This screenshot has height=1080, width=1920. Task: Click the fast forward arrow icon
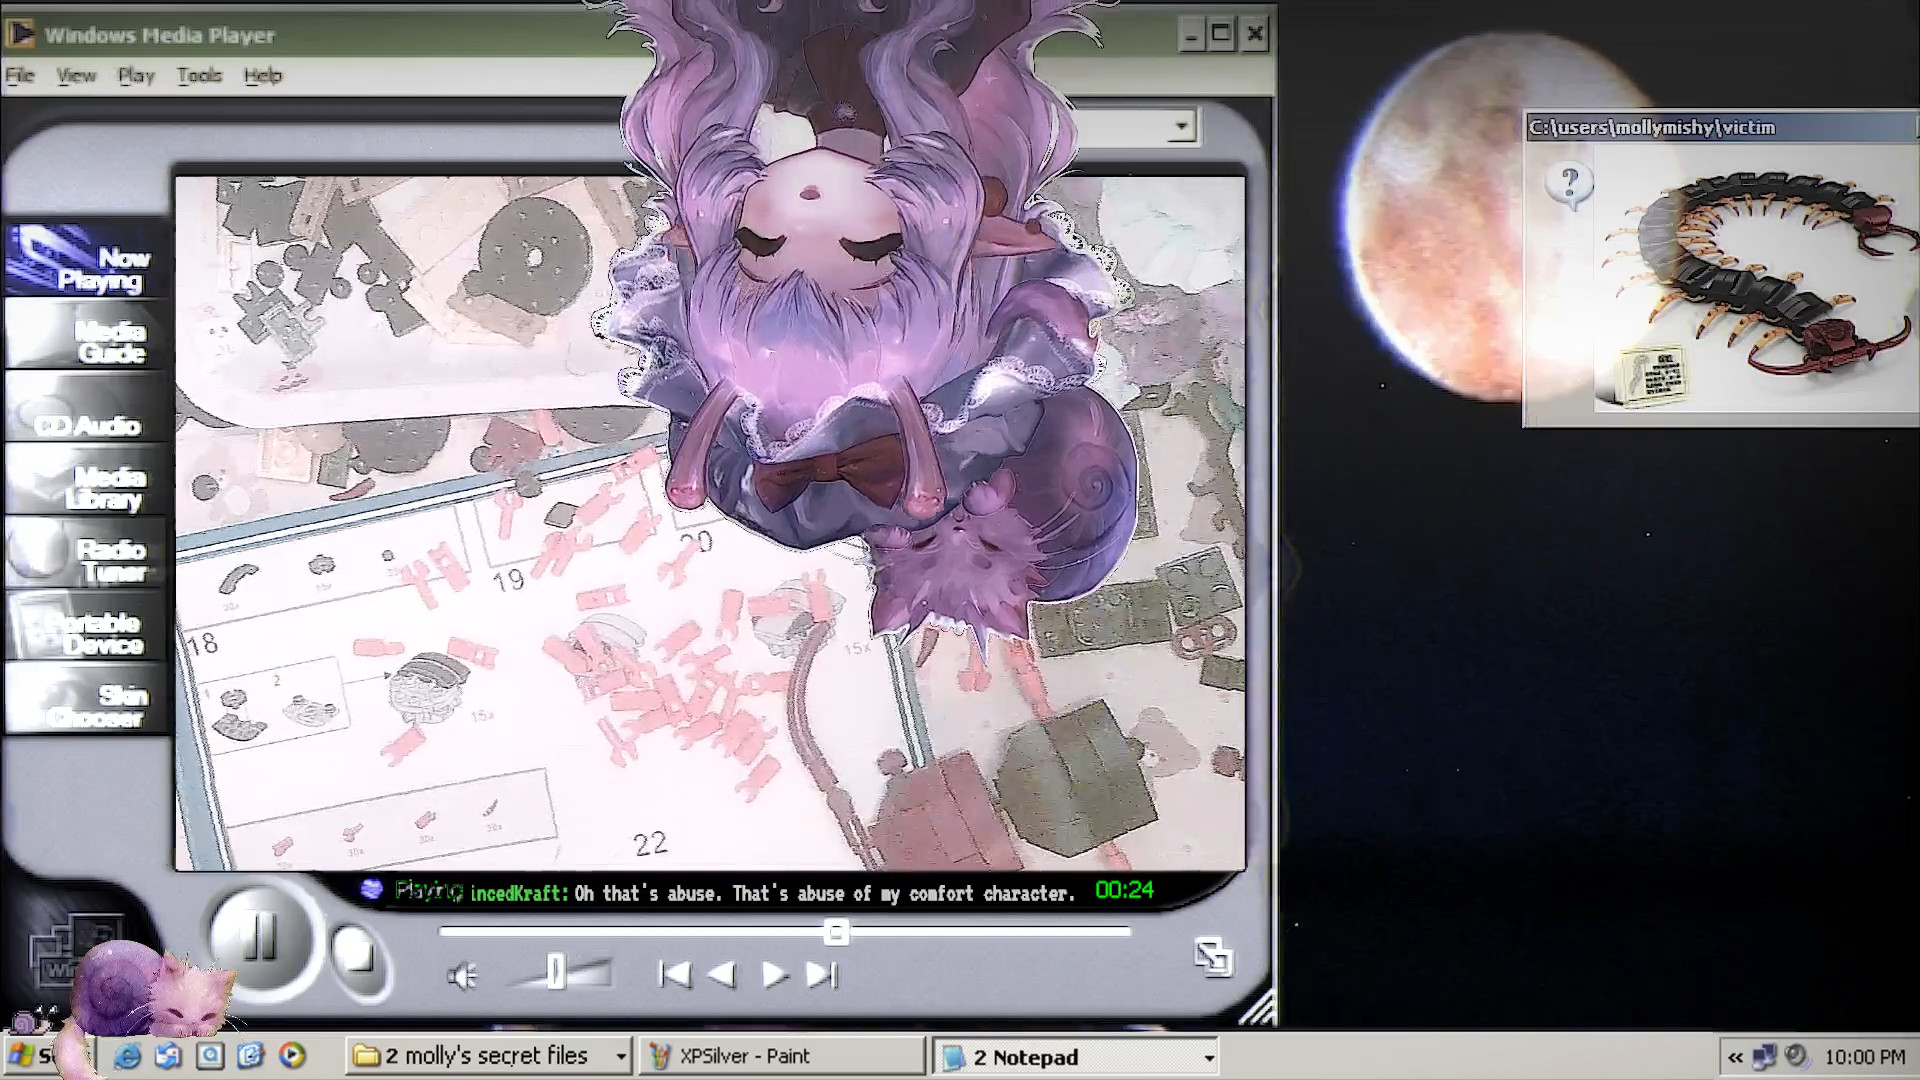coord(774,975)
